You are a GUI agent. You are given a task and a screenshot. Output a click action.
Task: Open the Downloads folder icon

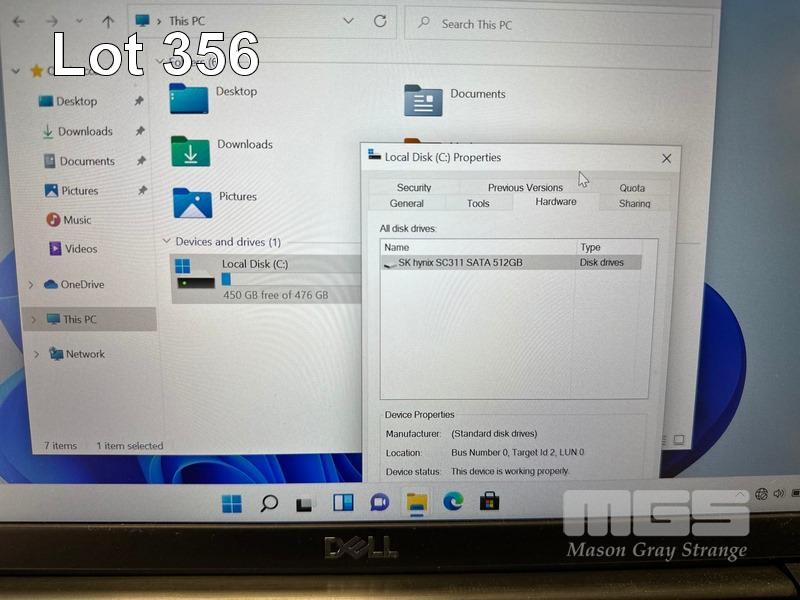coord(190,150)
